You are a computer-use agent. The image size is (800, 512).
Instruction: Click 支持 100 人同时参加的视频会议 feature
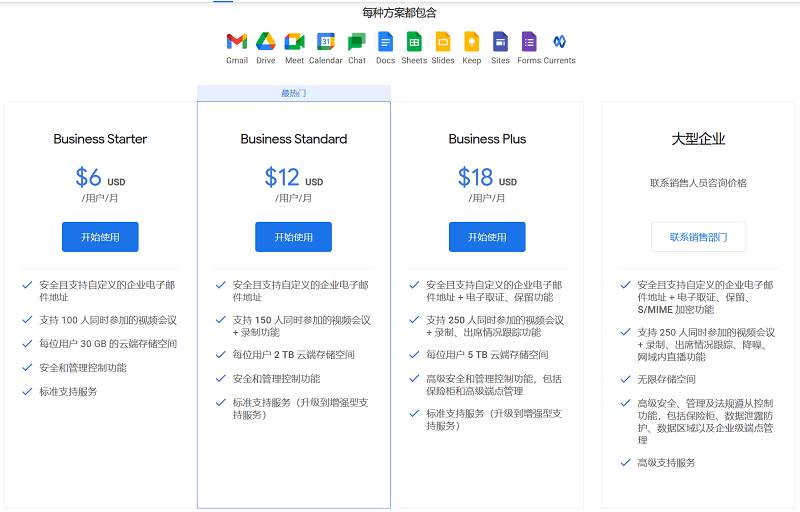108,320
